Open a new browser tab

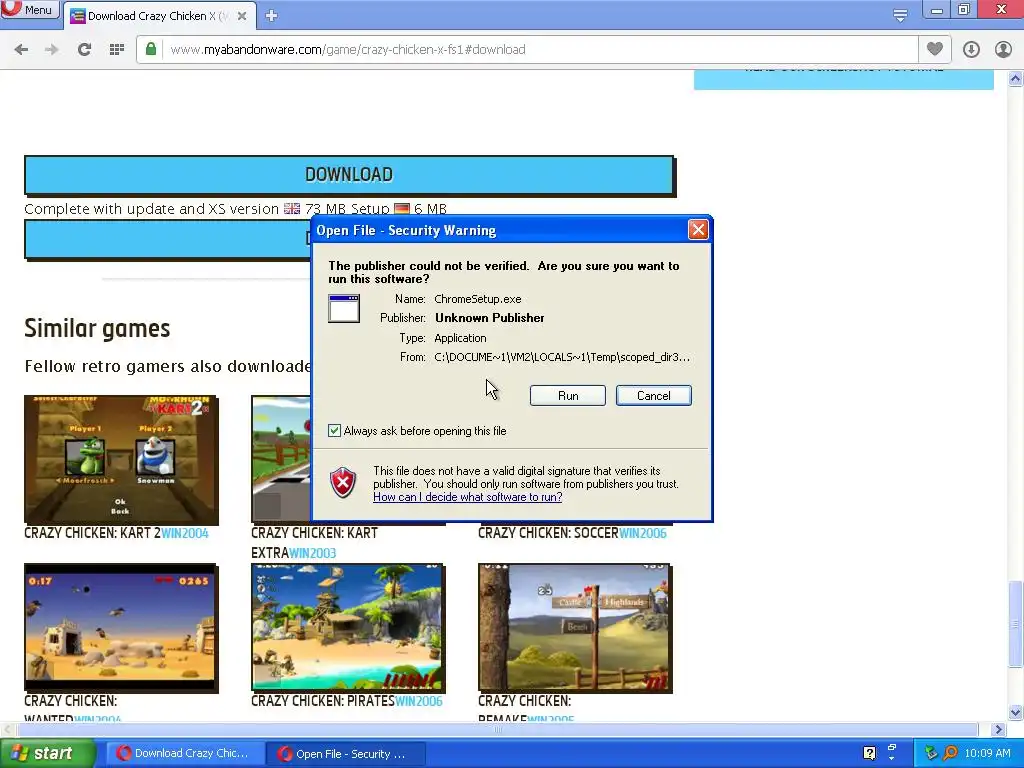click(x=272, y=16)
